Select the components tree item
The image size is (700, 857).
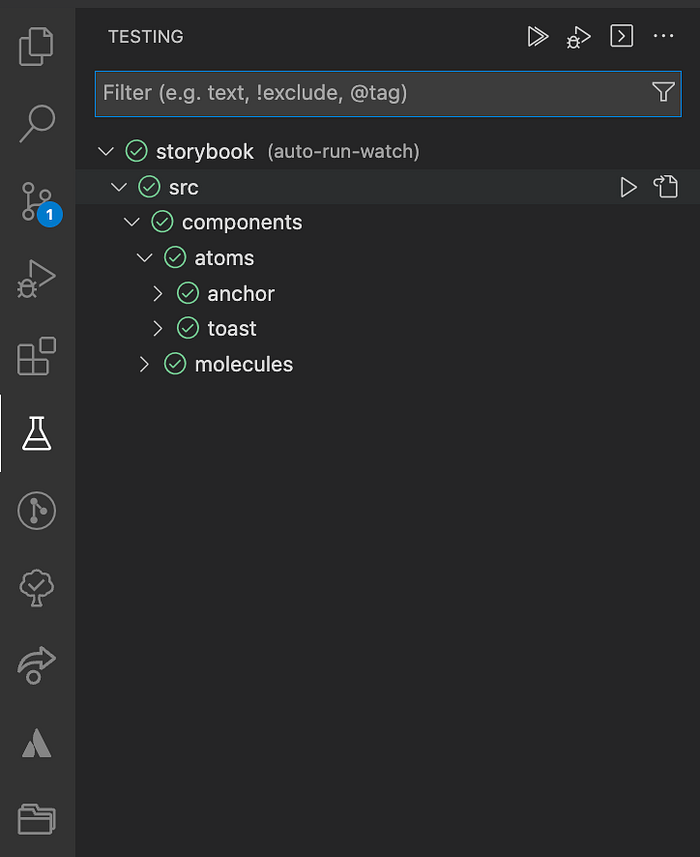pos(241,222)
